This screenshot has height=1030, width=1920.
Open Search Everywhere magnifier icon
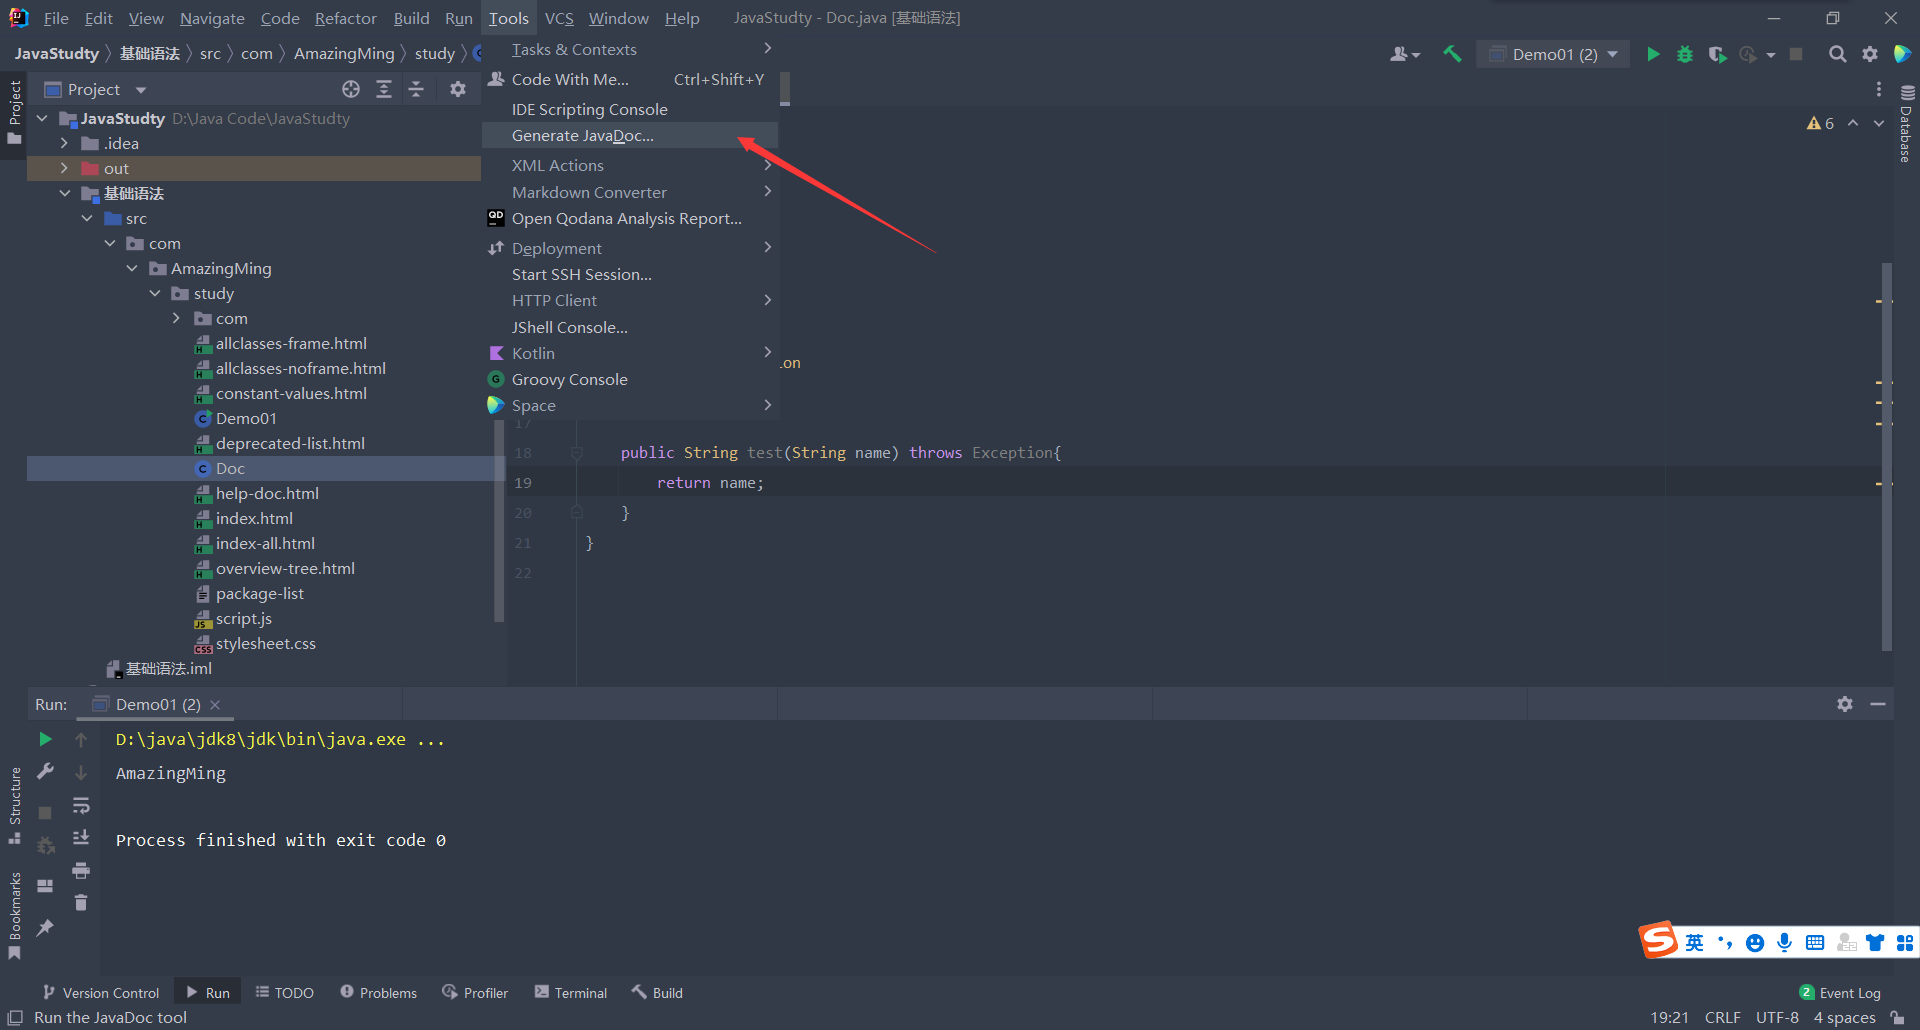[1837, 54]
